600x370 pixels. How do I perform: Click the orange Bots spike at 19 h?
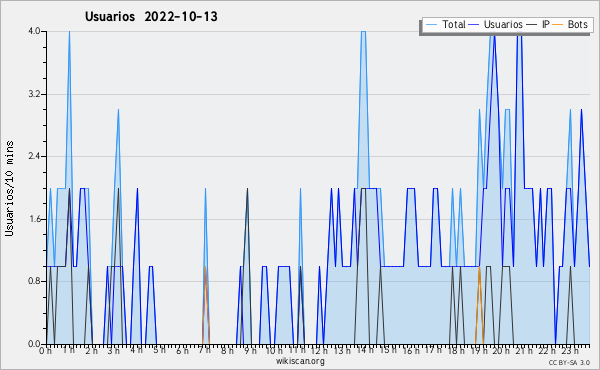(x=479, y=305)
